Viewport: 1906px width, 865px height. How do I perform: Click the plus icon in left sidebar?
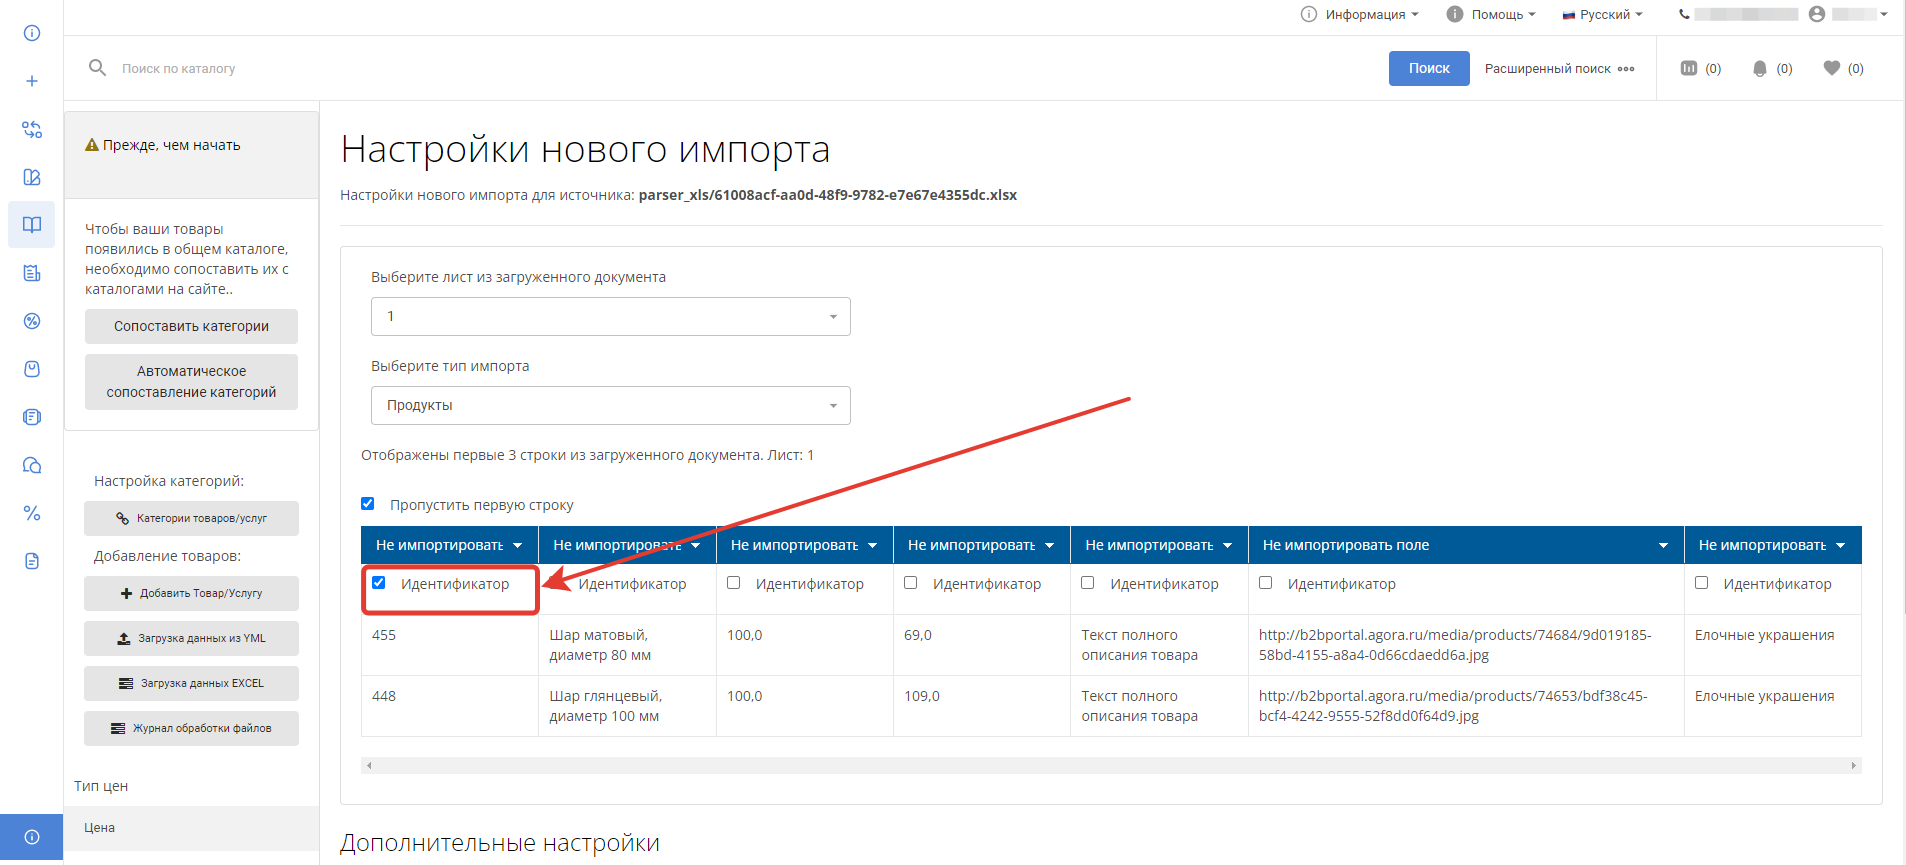[32, 81]
